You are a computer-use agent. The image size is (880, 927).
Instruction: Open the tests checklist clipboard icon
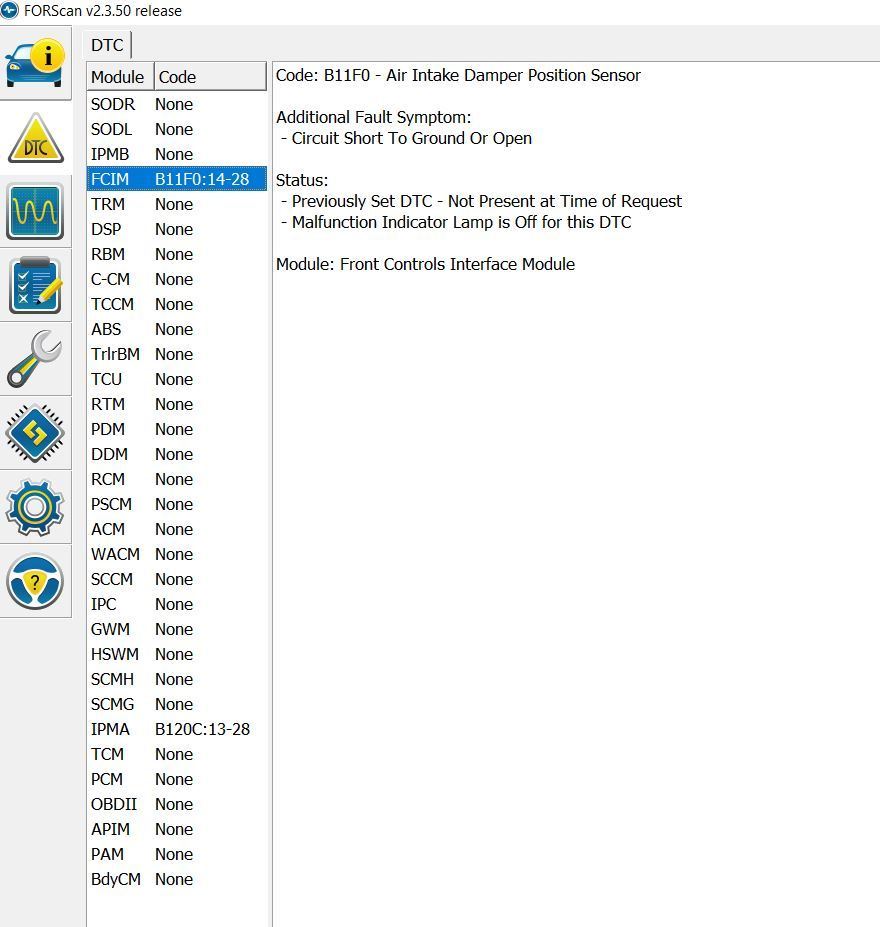click(35, 285)
